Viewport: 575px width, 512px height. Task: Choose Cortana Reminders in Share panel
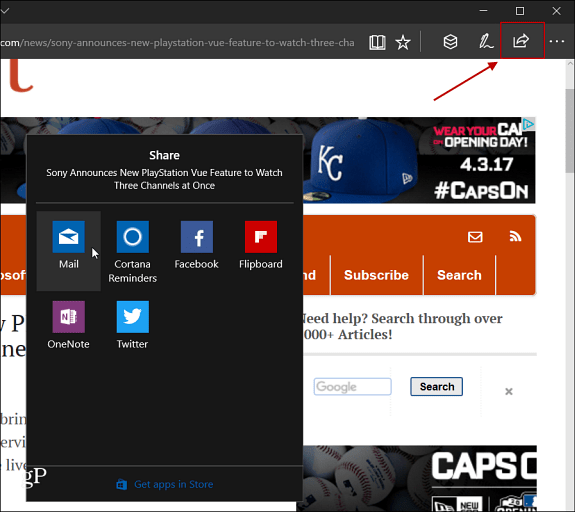point(132,251)
